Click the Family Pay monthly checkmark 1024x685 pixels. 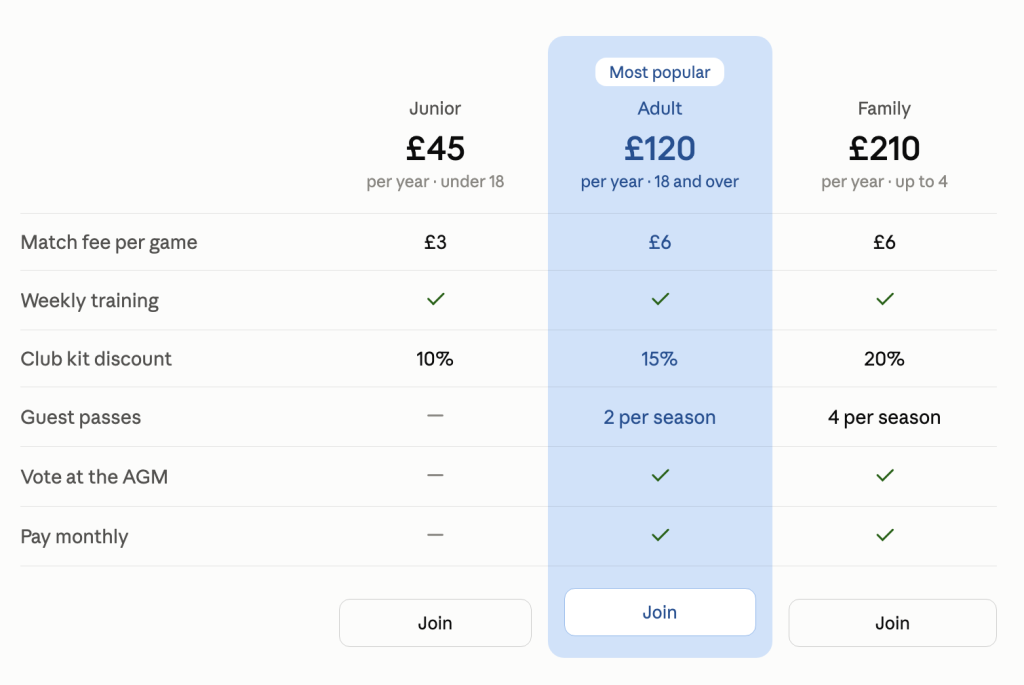(x=885, y=535)
